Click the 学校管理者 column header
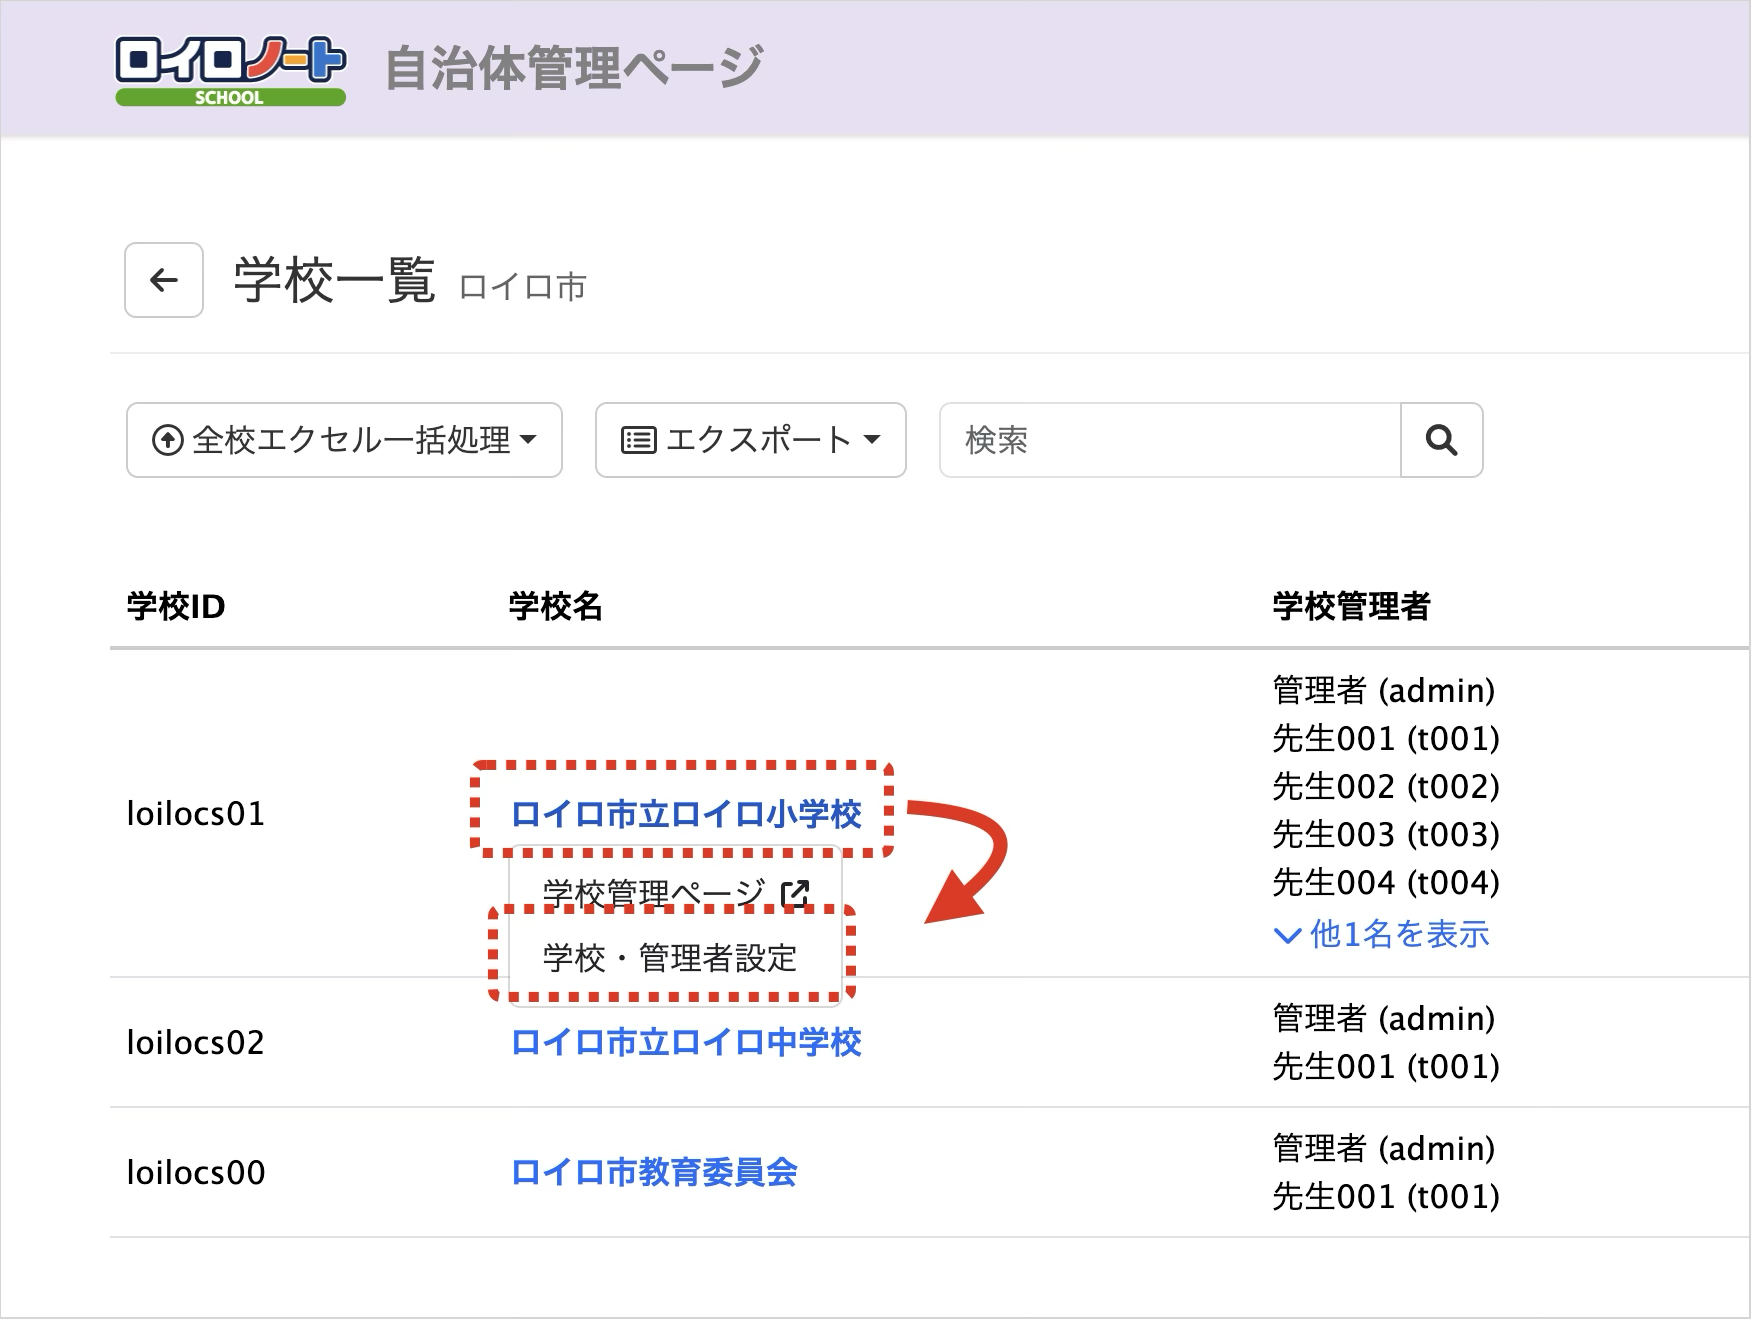This screenshot has width=1752, height=1320. pyautogui.click(x=1351, y=606)
